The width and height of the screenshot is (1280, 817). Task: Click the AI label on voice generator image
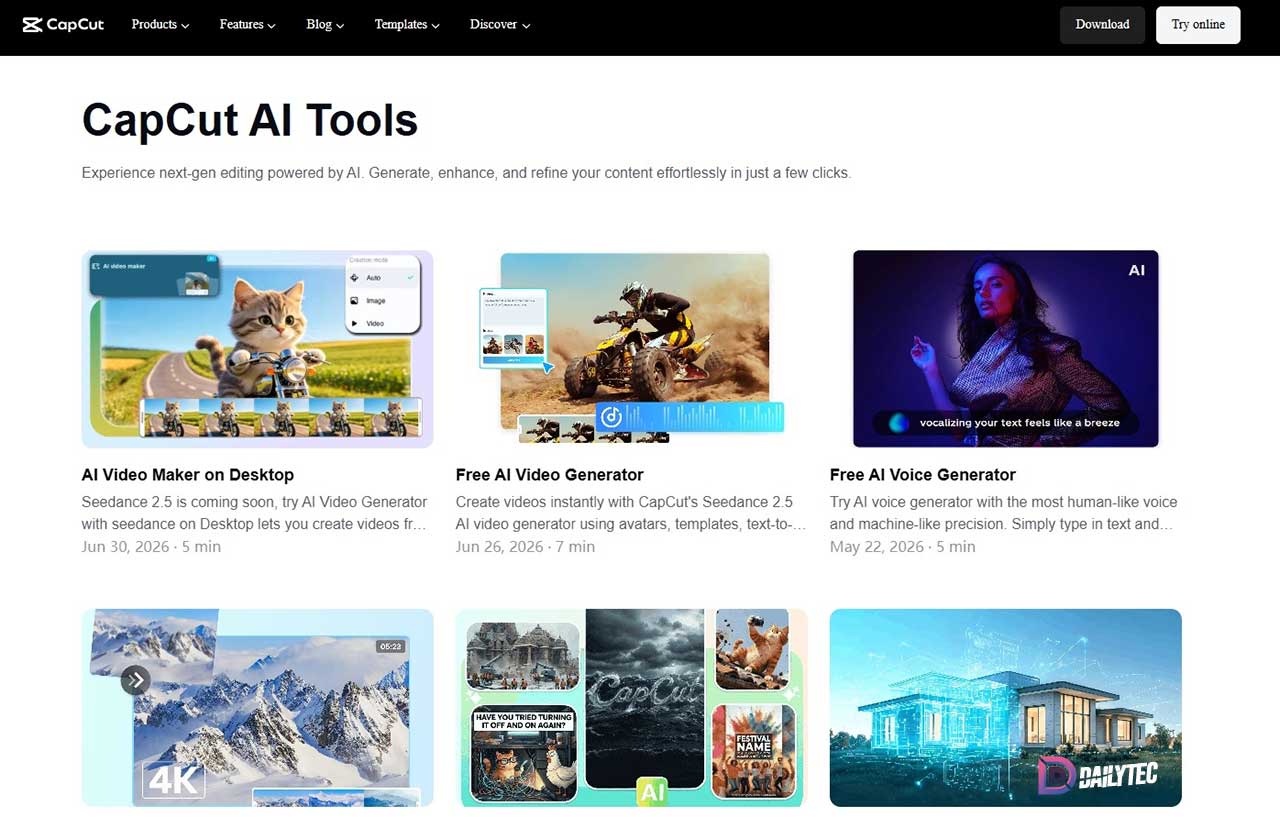coord(1137,270)
